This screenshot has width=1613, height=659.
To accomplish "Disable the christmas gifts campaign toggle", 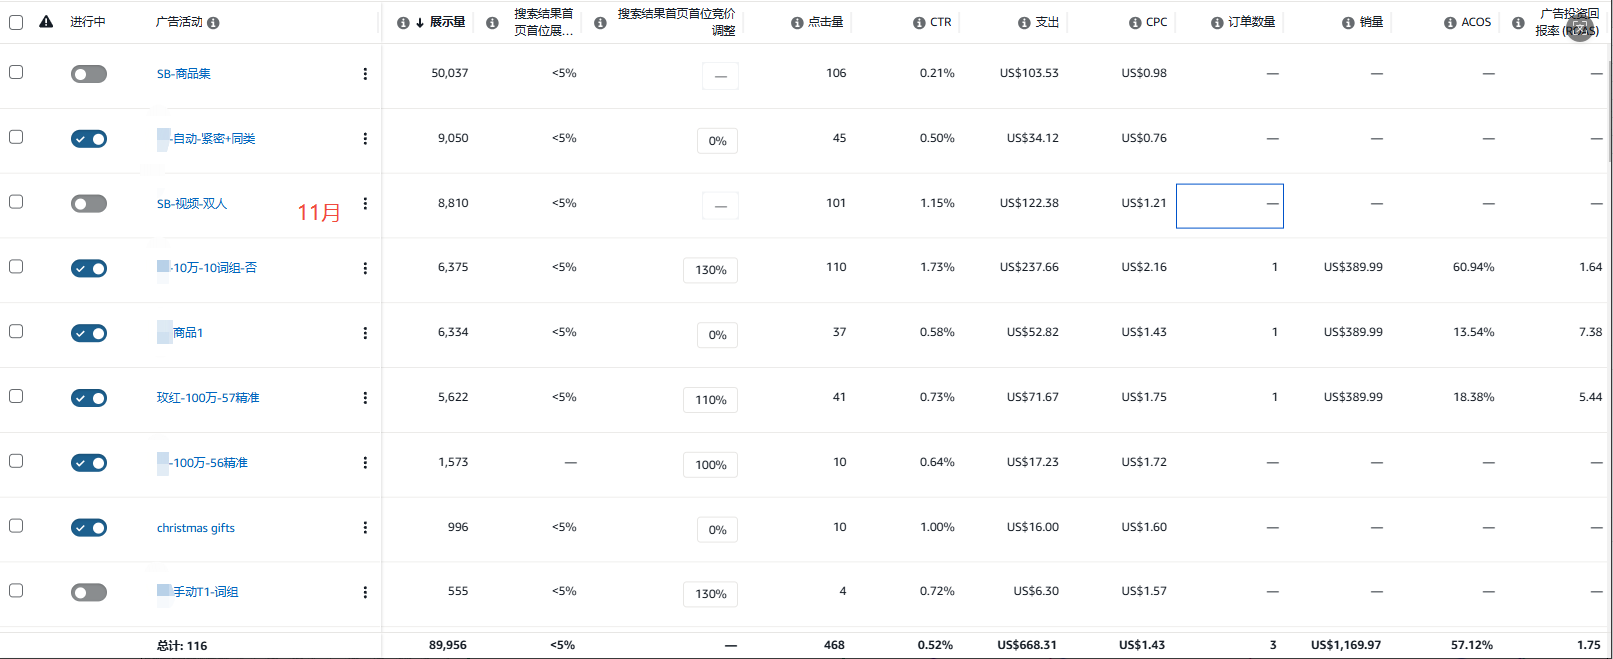I will [89, 528].
